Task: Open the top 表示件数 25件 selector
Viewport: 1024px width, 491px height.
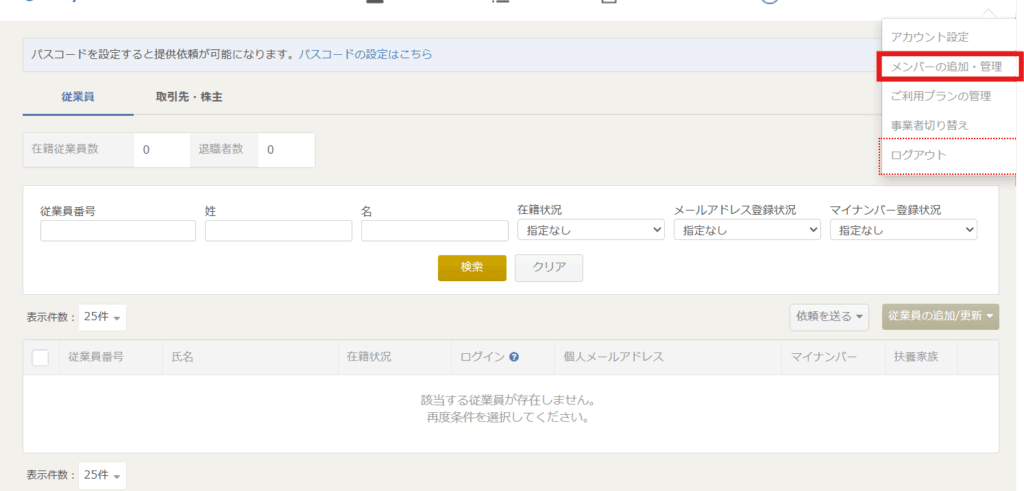Action: [102, 317]
